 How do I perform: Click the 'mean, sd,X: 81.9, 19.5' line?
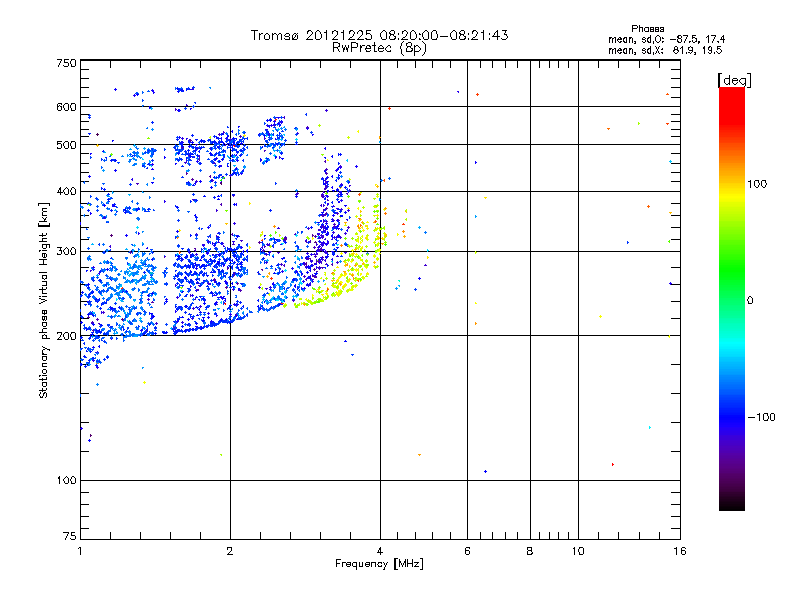(x=665, y=50)
